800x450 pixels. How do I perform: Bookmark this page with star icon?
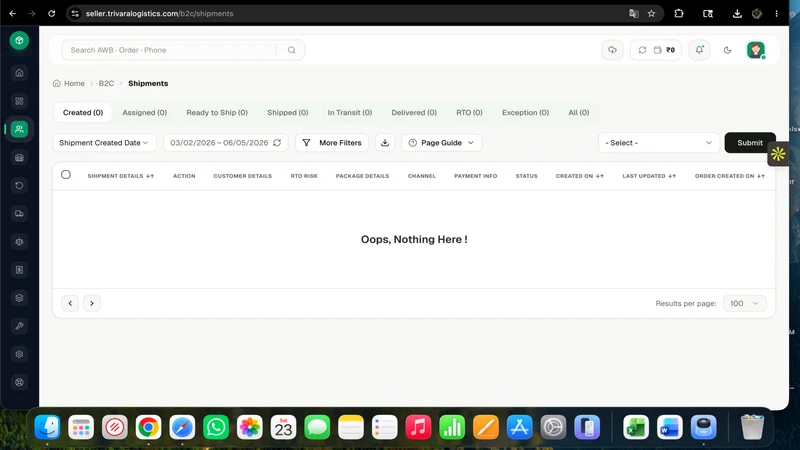(652, 14)
